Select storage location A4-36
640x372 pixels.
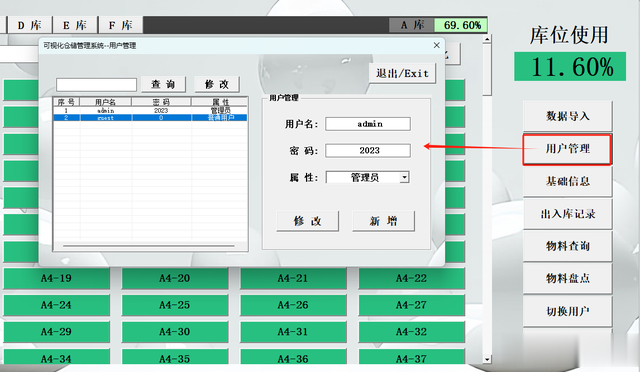click(293, 357)
